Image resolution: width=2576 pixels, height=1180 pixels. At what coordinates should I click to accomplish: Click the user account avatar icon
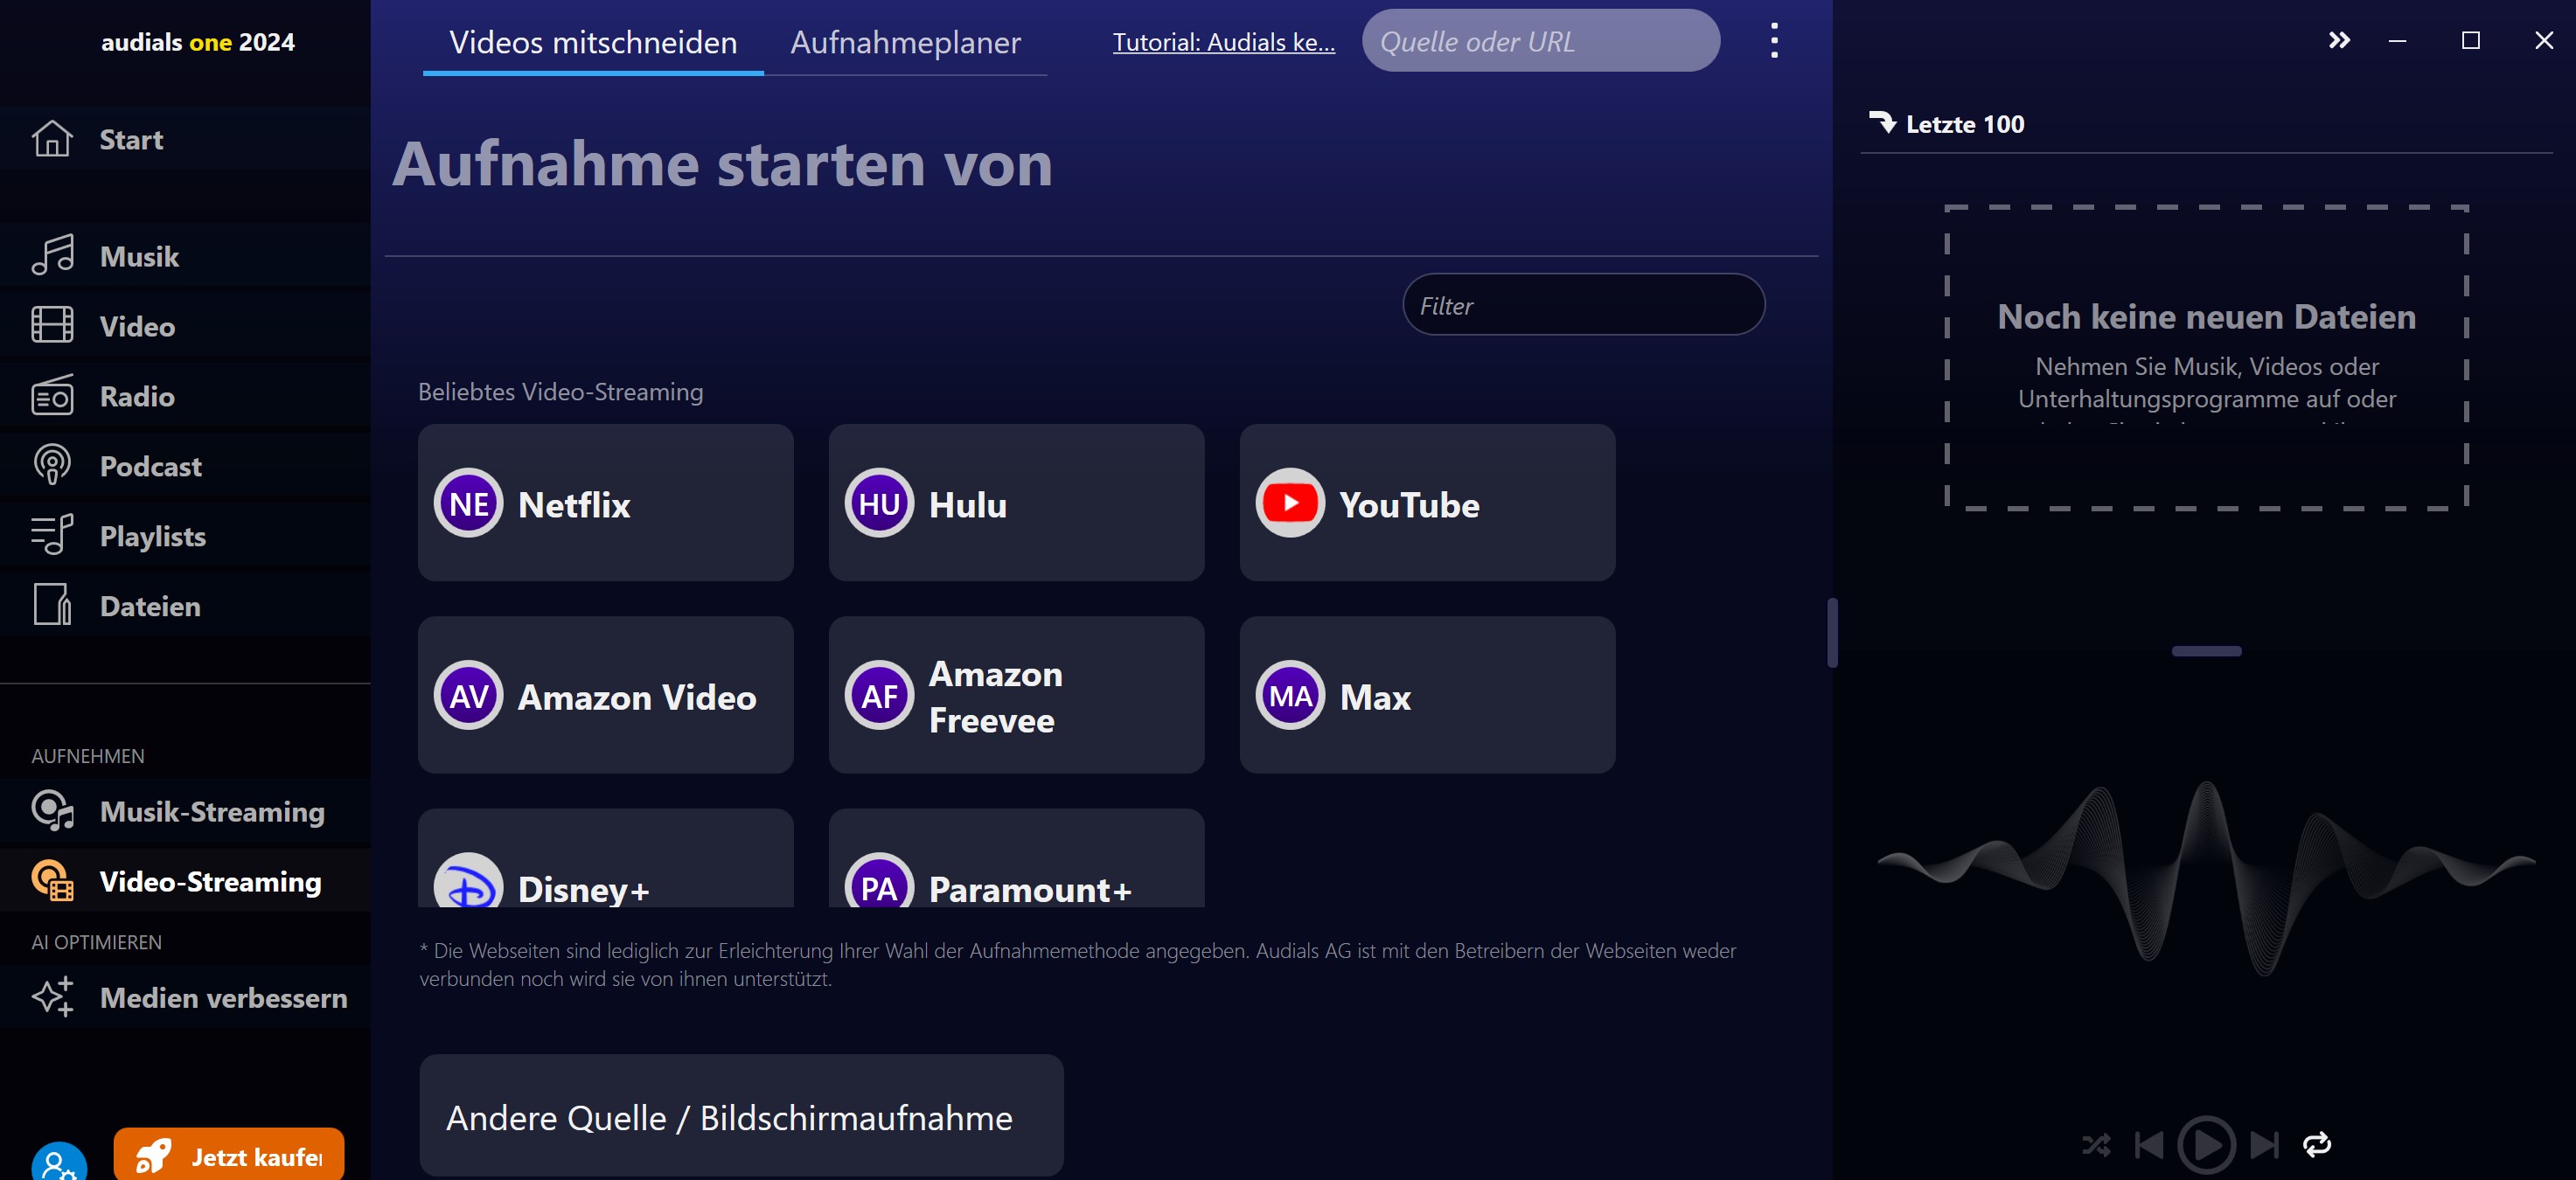coord(59,1162)
